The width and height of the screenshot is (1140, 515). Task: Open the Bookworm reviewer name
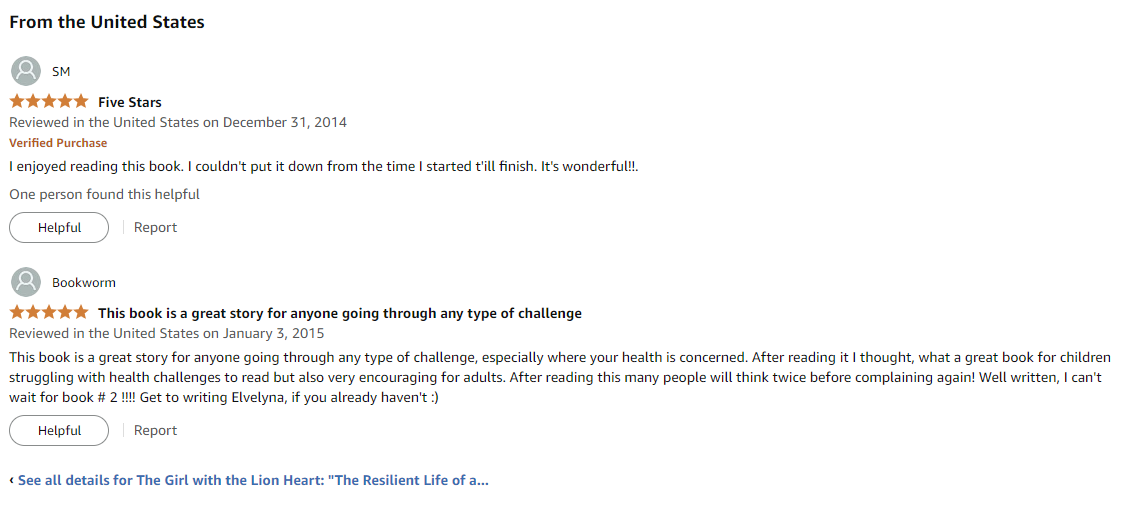tap(84, 282)
